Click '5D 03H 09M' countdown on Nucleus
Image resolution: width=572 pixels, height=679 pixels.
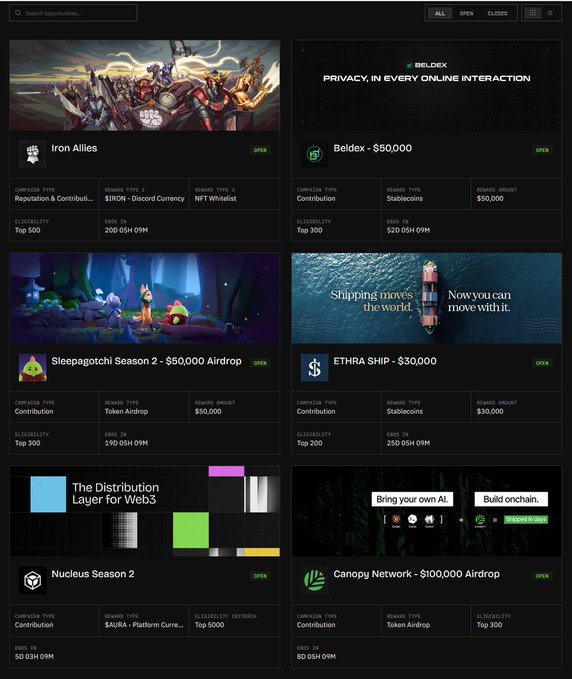tap(34, 657)
